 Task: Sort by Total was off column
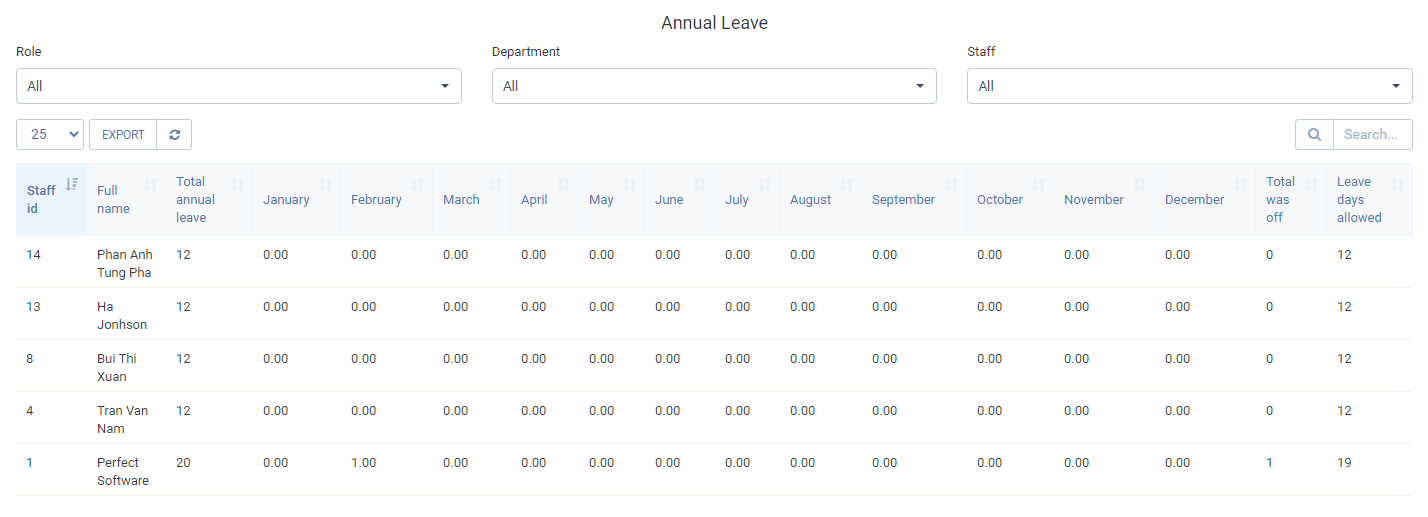click(x=1291, y=200)
